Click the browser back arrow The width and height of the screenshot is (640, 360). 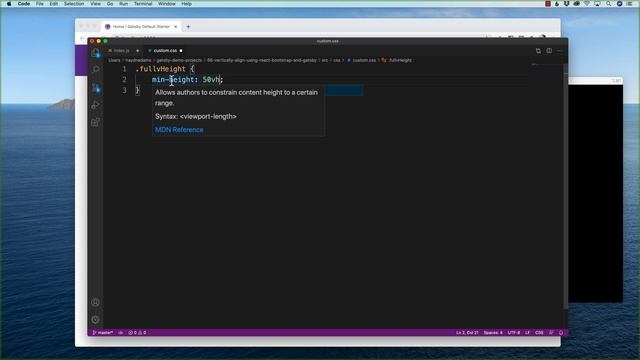[x=82, y=38]
